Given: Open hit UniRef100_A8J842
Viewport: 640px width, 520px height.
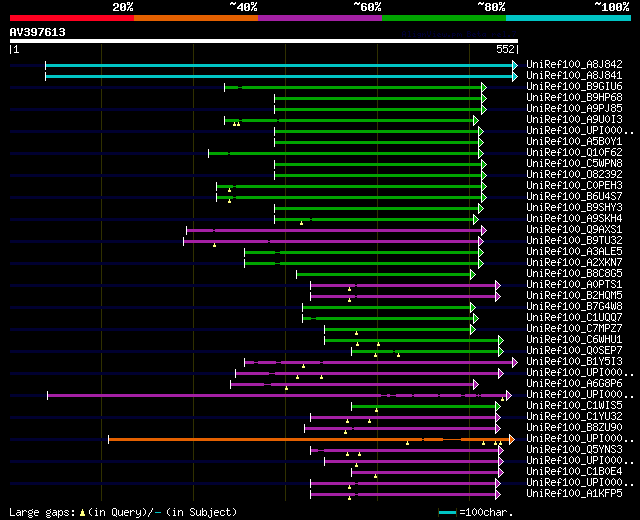Looking at the screenshot, I should click(574, 64).
